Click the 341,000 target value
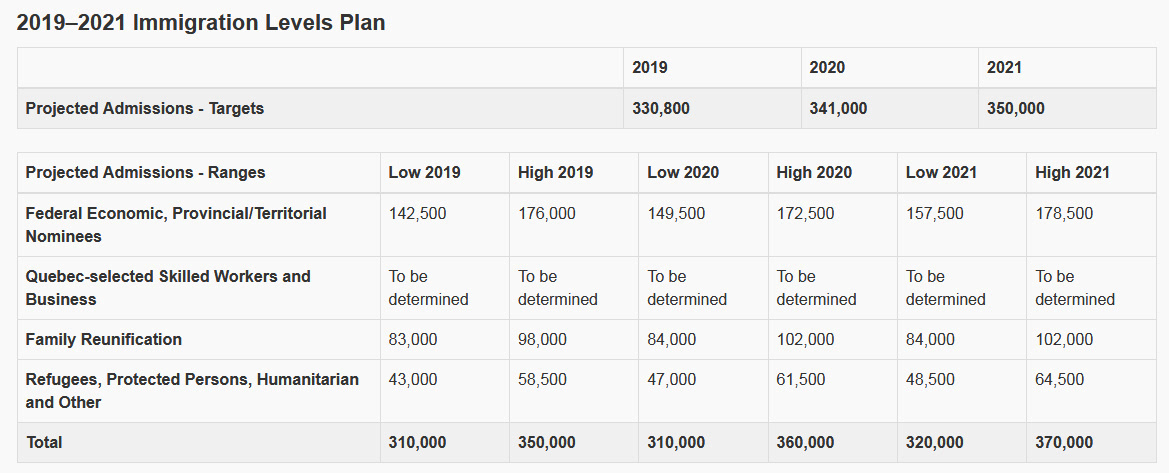This screenshot has height=473, width=1169. (838, 108)
